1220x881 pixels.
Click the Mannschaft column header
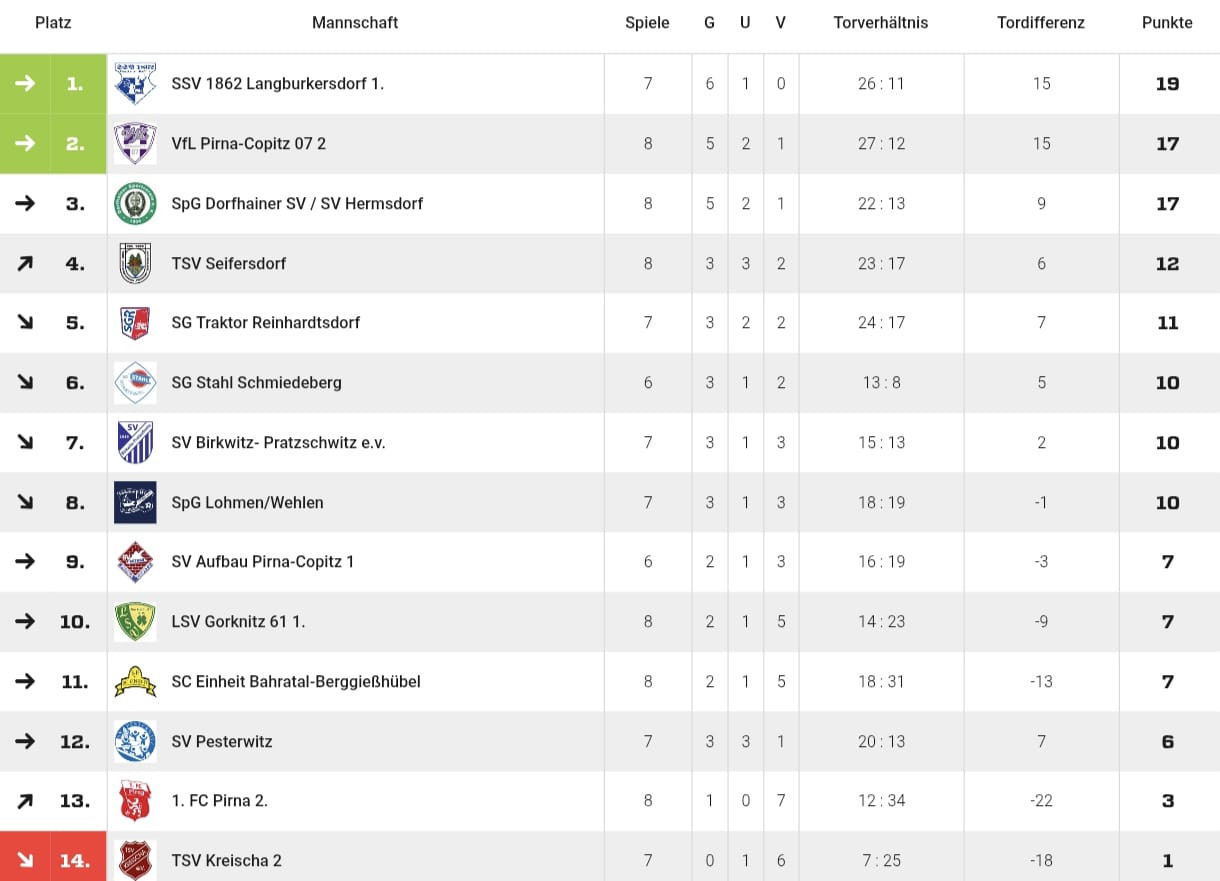point(355,23)
